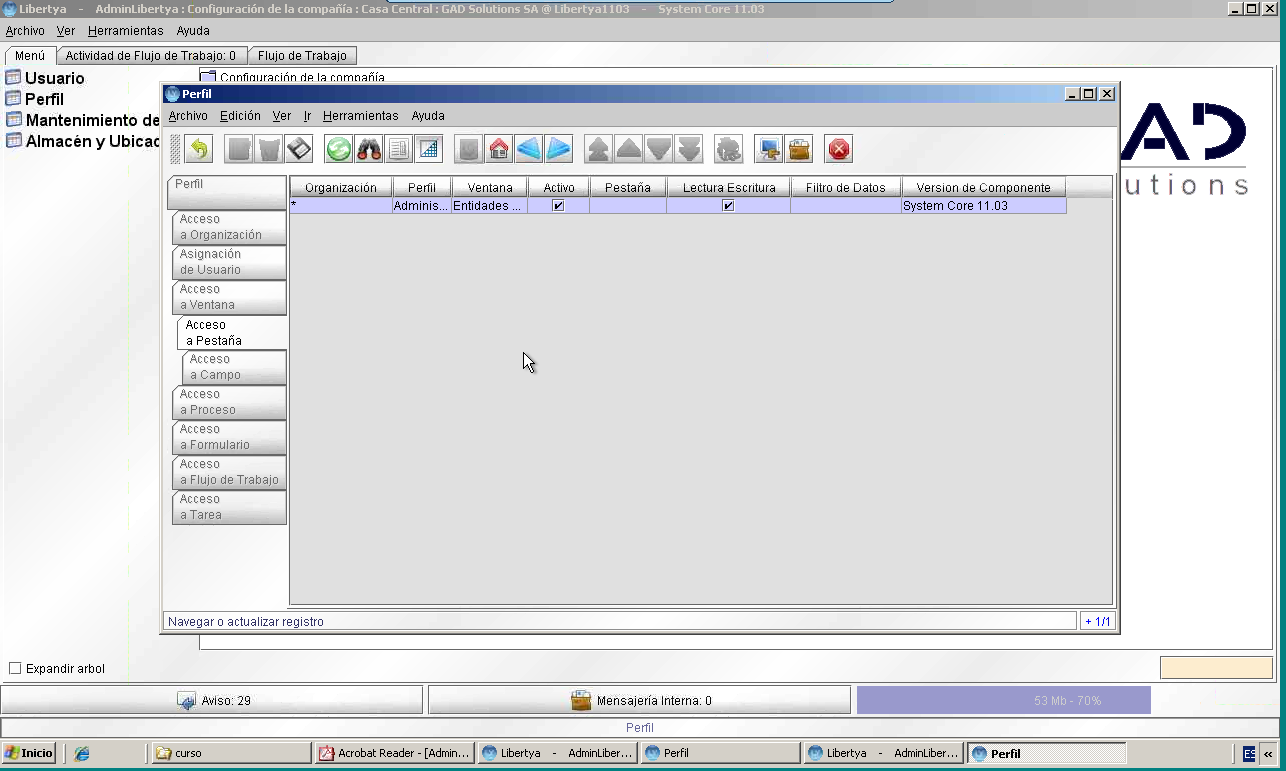This screenshot has height=771, width=1286.
Task: Open the Edición menu in Perfil window
Action: click(x=240, y=116)
